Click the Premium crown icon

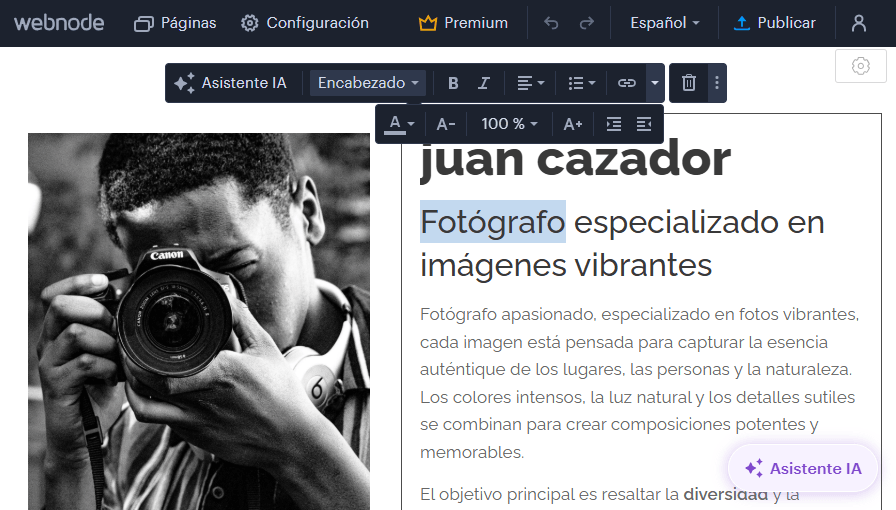point(427,23)
